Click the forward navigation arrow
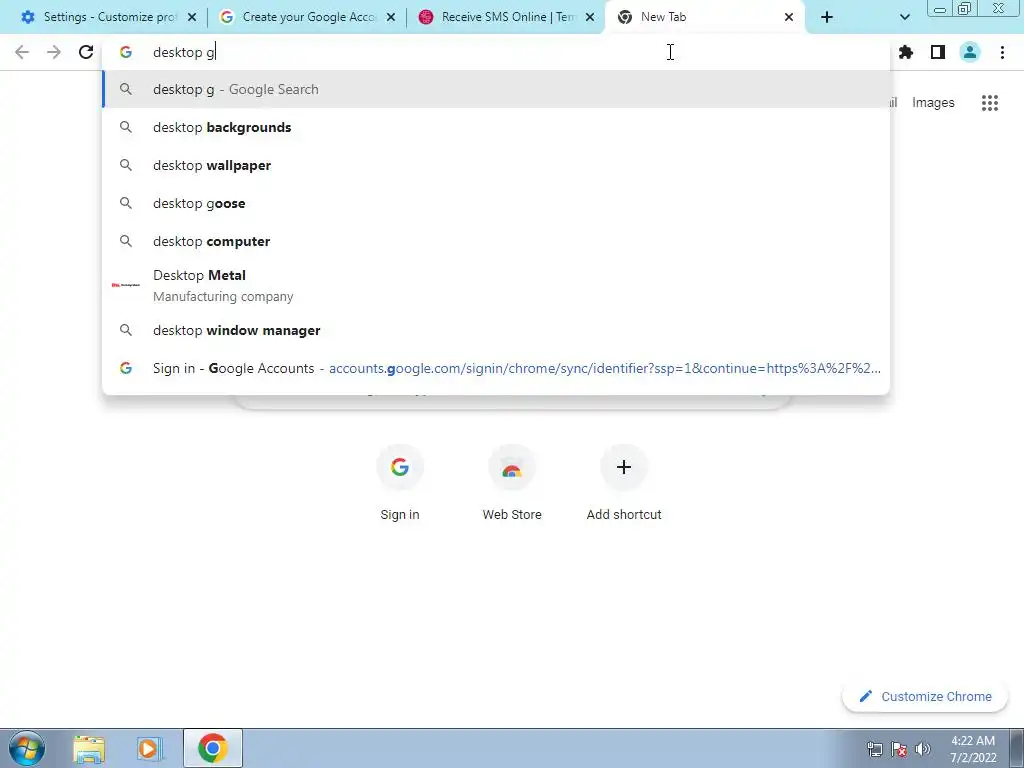This screenshot has width=1024, height=768. (54, 52)
